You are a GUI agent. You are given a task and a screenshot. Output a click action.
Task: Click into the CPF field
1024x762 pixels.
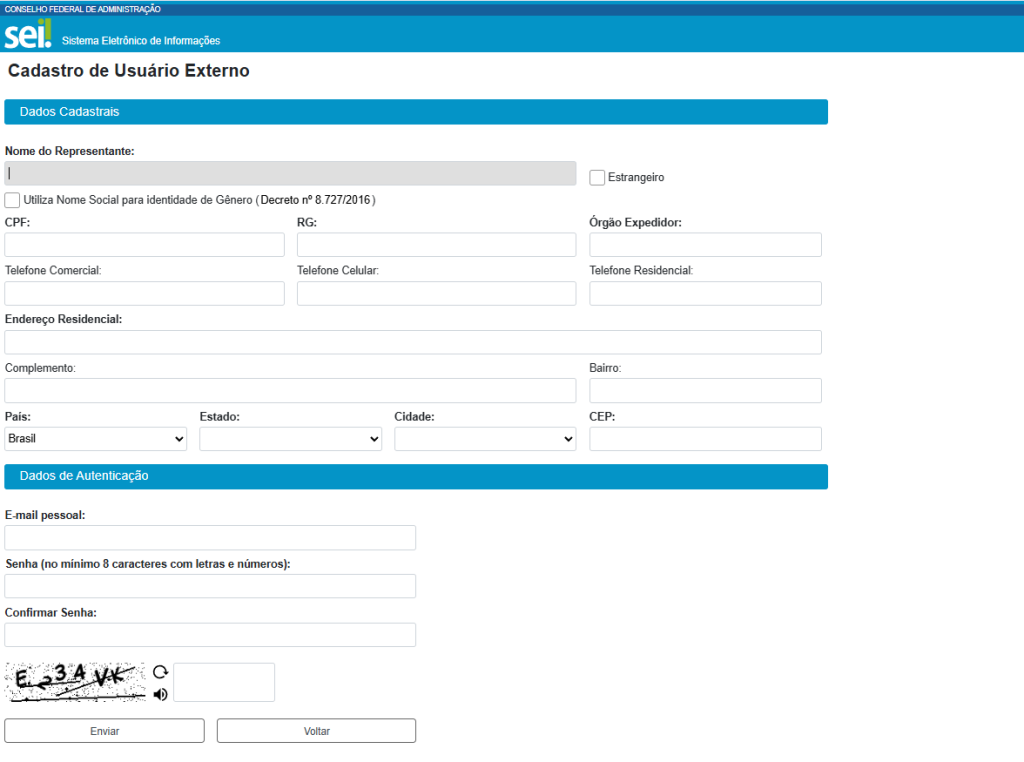tap(145, 245)
